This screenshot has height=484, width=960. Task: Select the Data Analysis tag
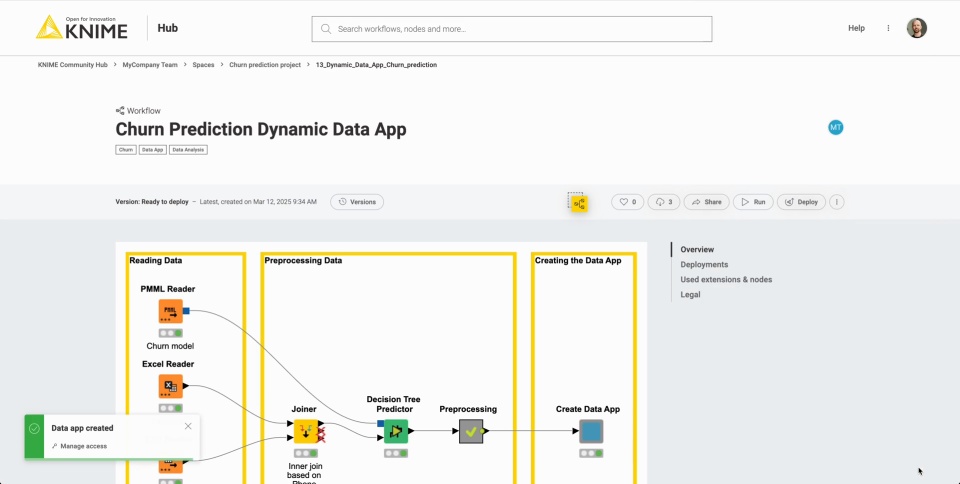pyautogui.click(x=189, y=149)
